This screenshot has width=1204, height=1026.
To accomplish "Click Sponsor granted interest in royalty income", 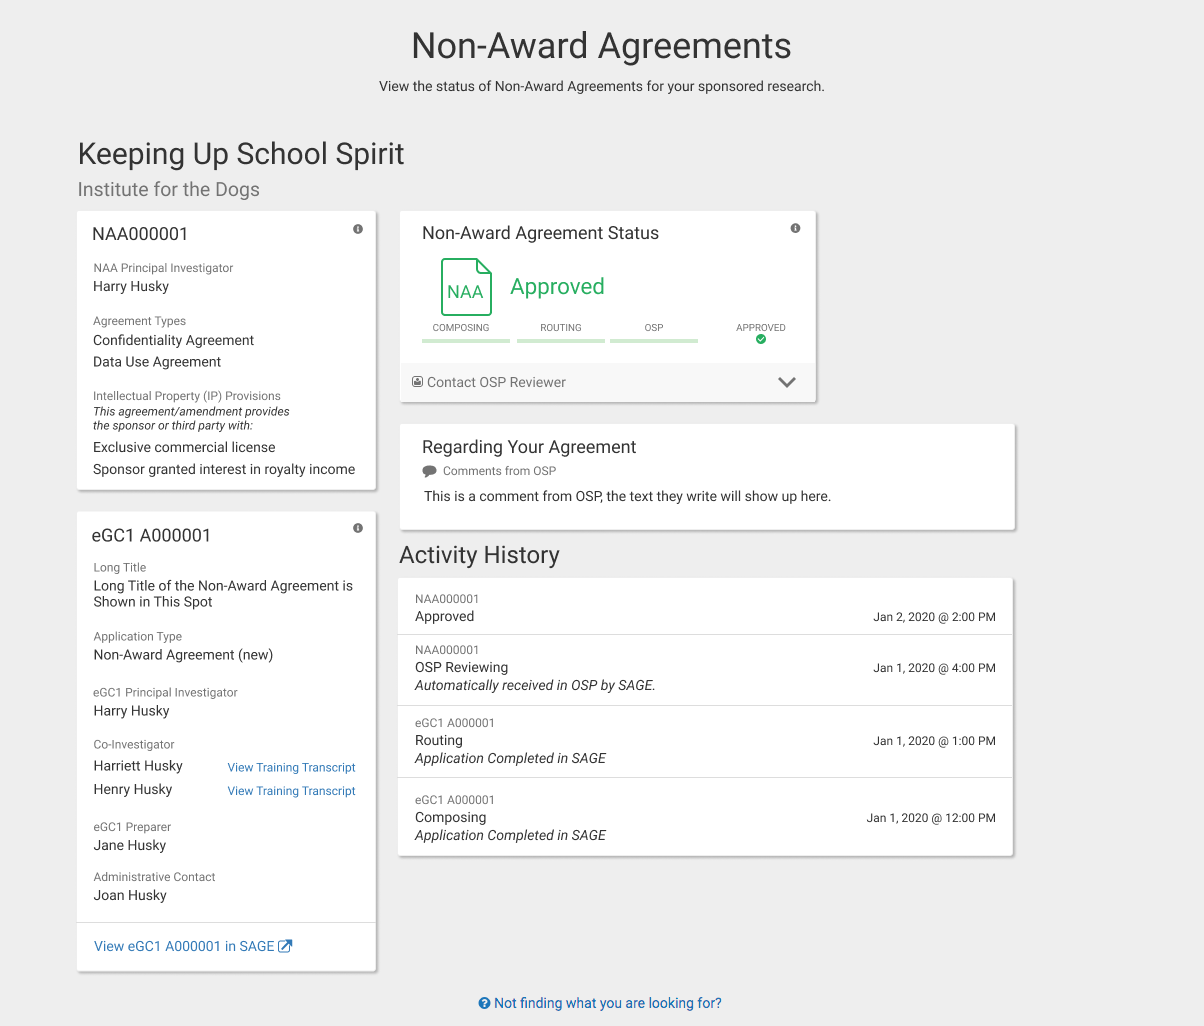I will tap(224, 469).
